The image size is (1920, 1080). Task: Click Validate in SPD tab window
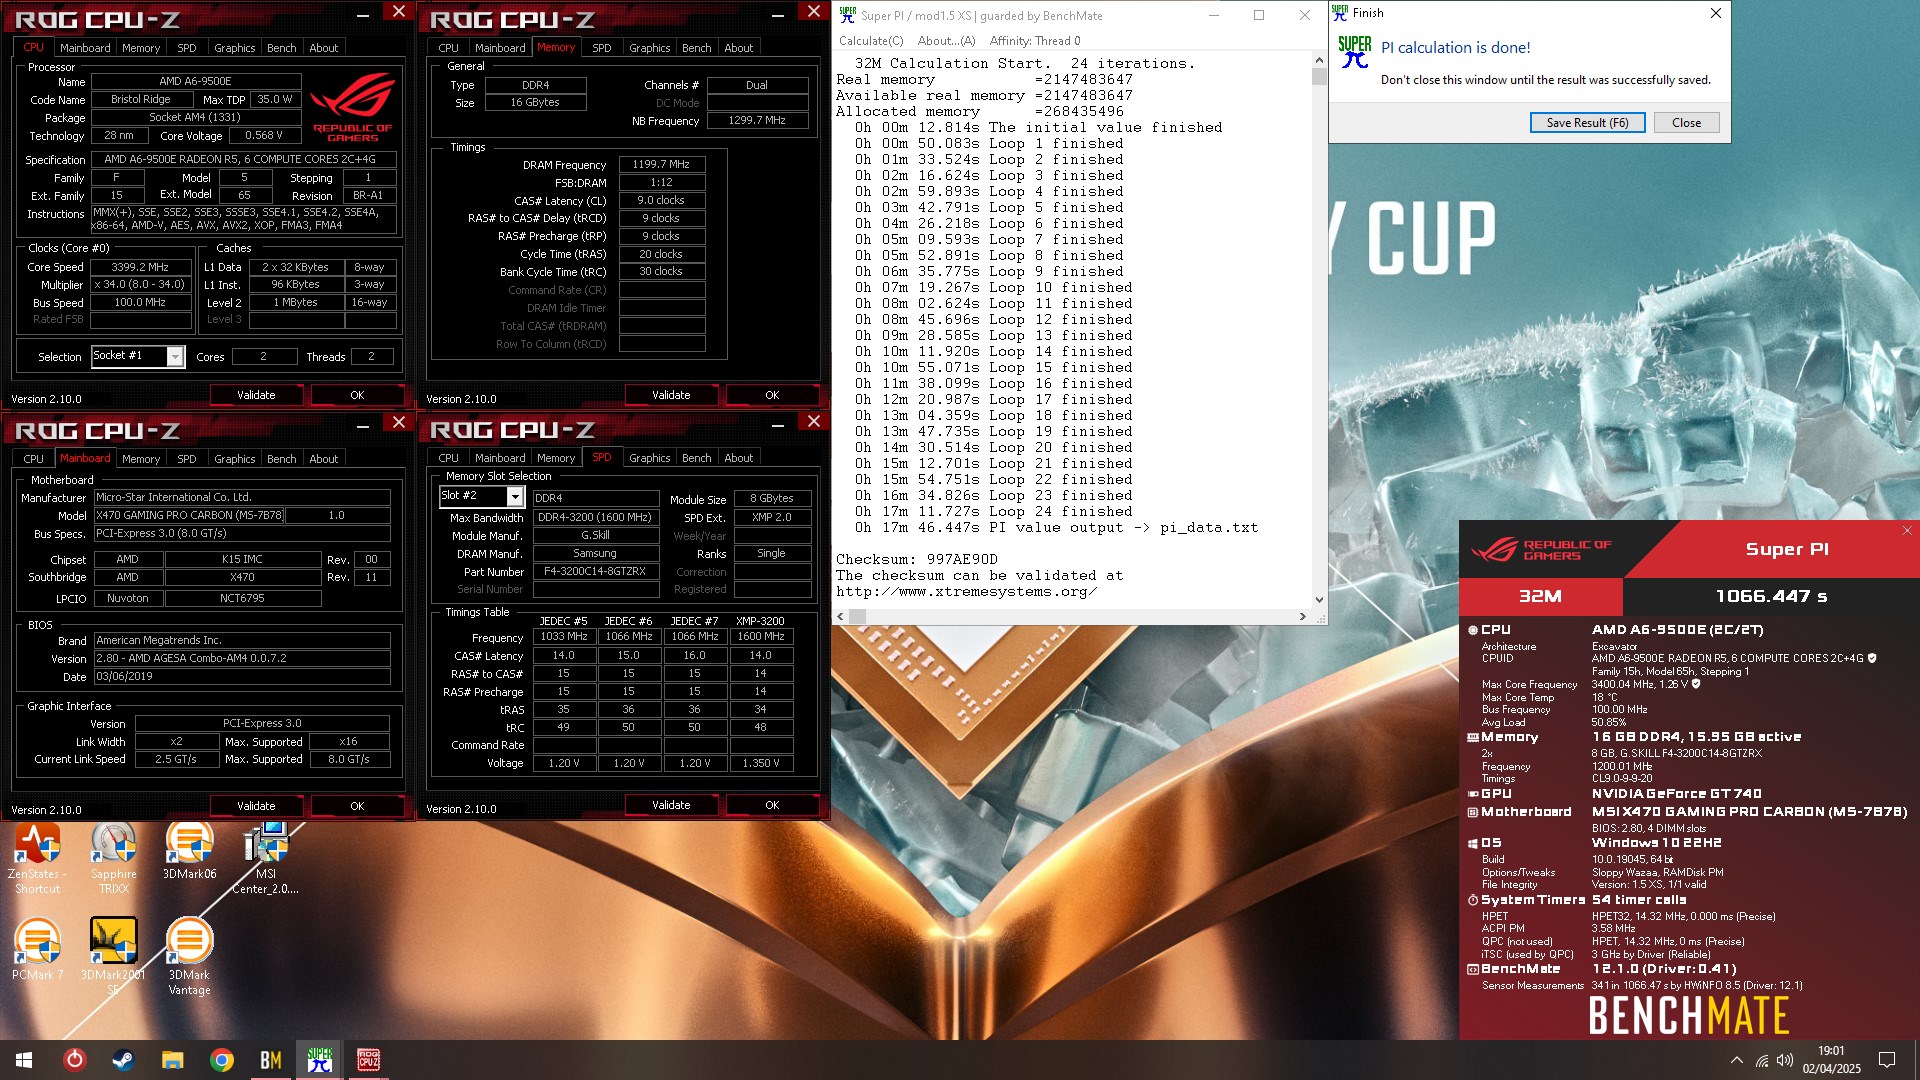[x=671, y=805]
